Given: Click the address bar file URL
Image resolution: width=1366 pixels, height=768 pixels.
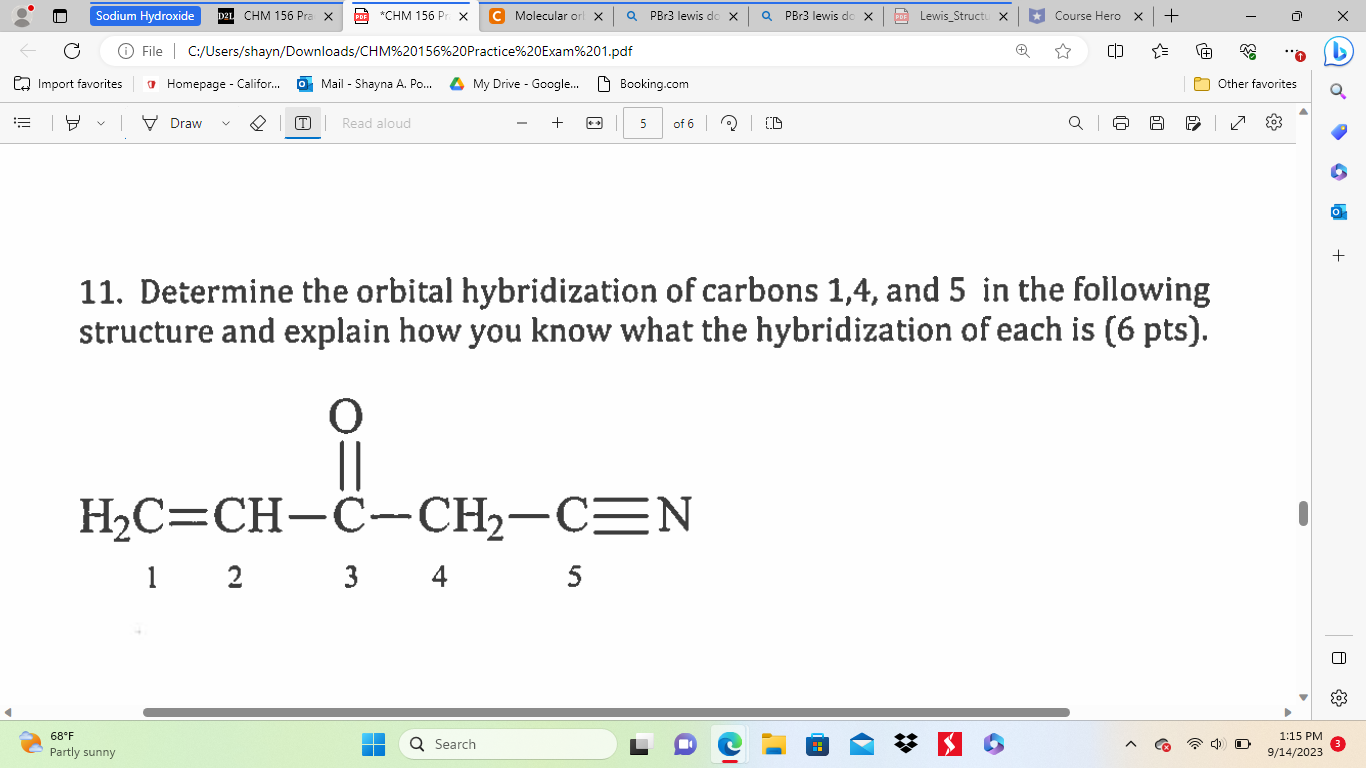Looking at the screenshot, I should coord(410,51).
